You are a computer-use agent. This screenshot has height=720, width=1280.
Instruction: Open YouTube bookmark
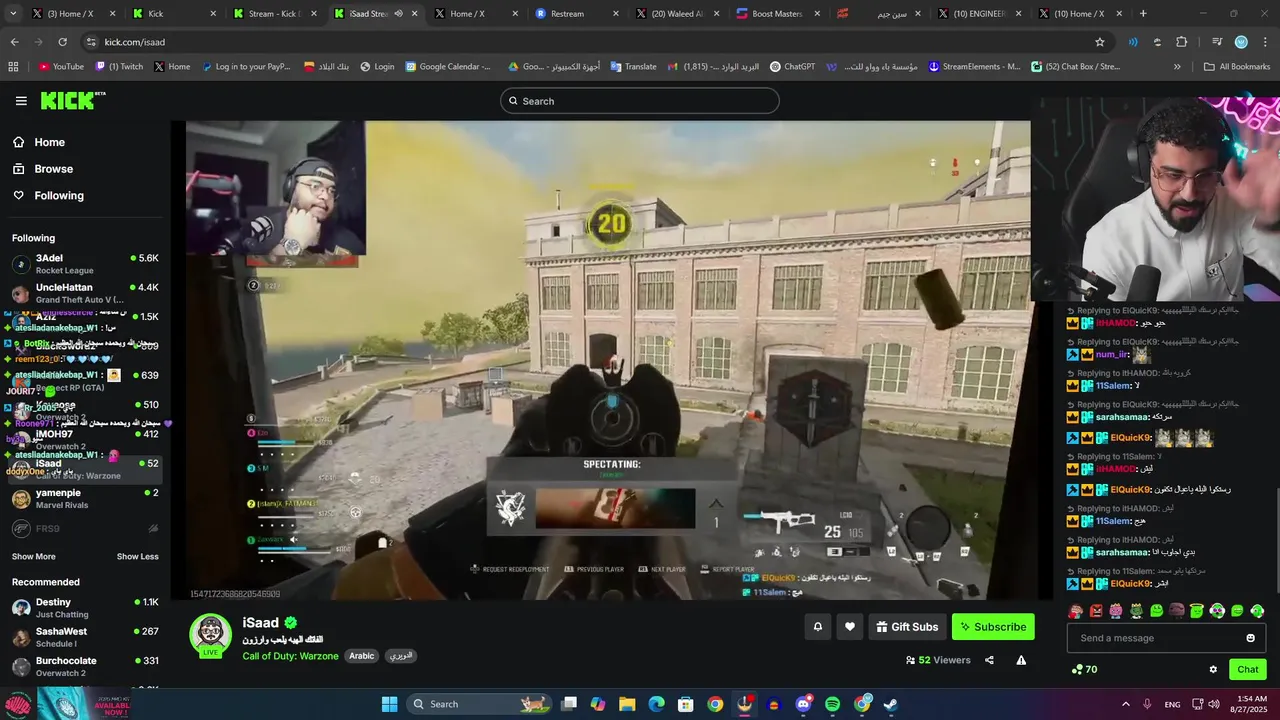coord(61,67)
